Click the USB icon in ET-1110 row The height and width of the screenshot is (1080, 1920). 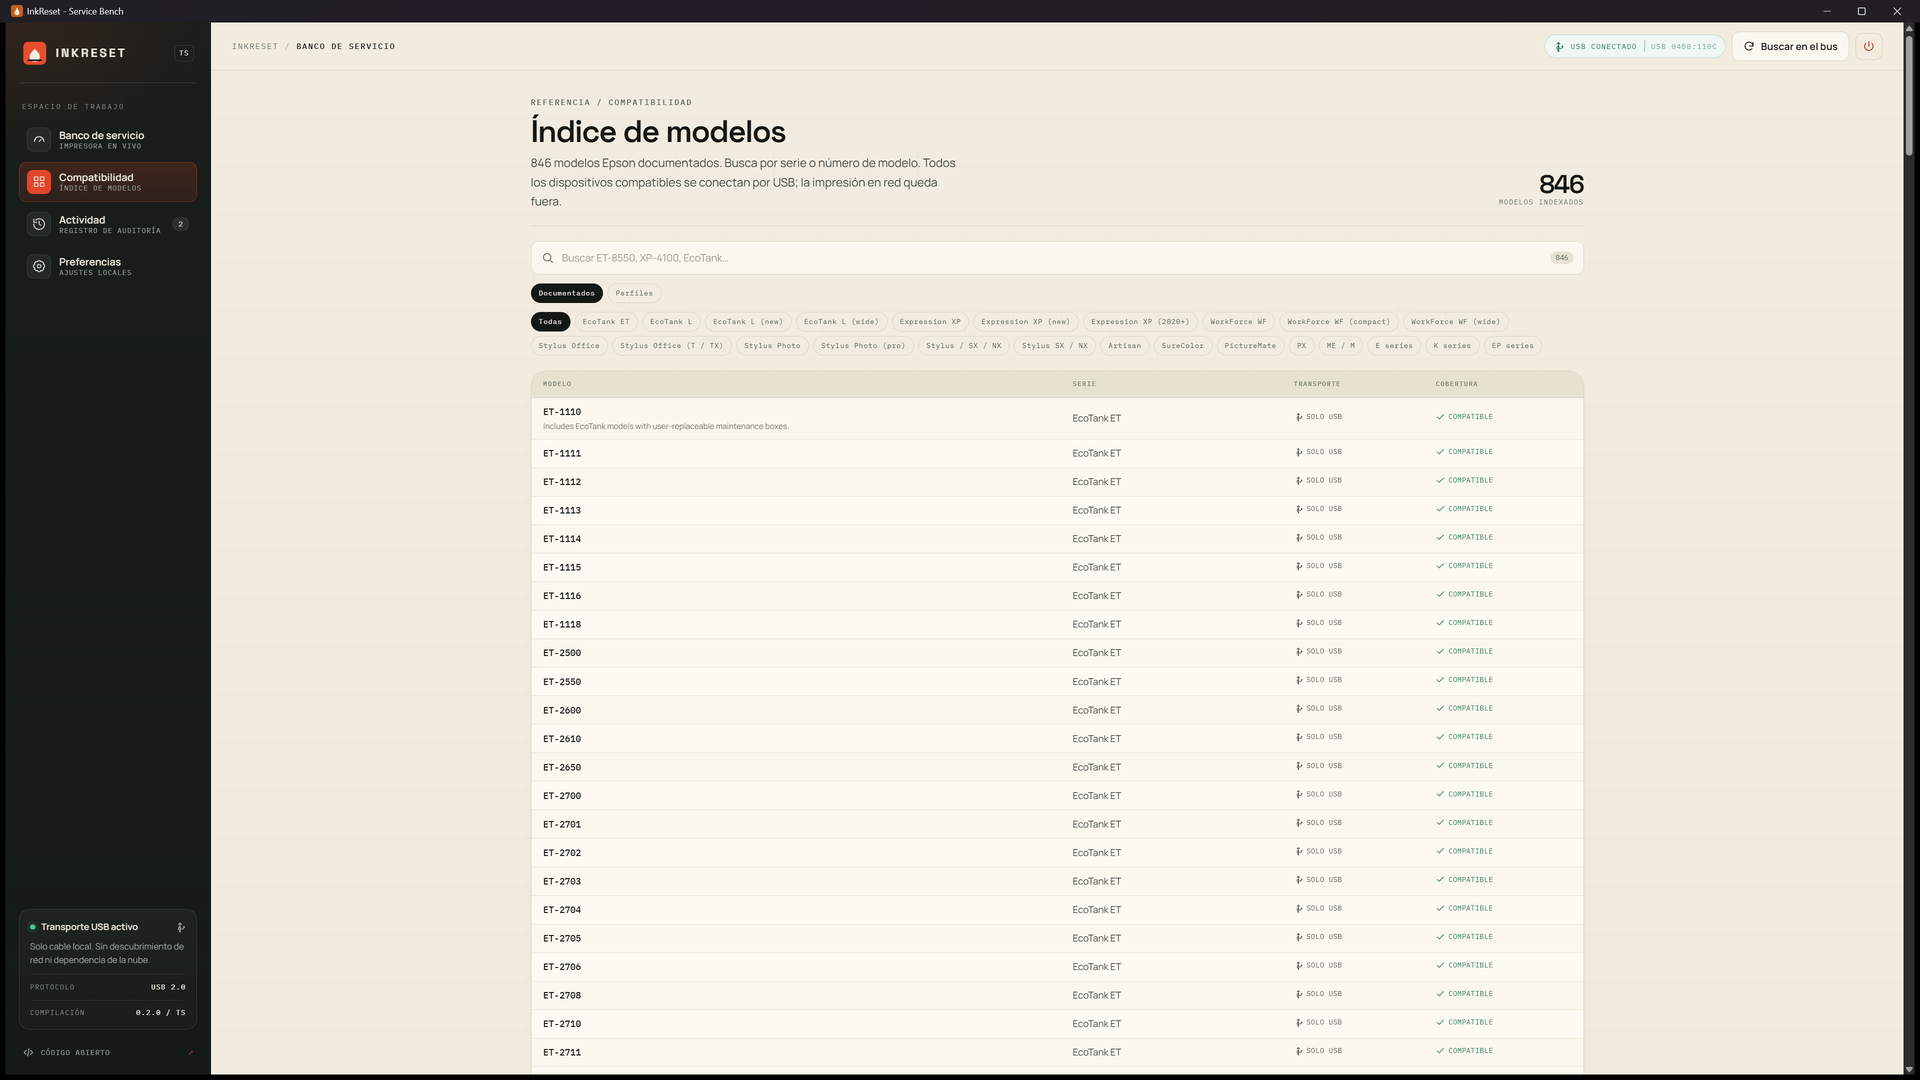pos(1299,417)
